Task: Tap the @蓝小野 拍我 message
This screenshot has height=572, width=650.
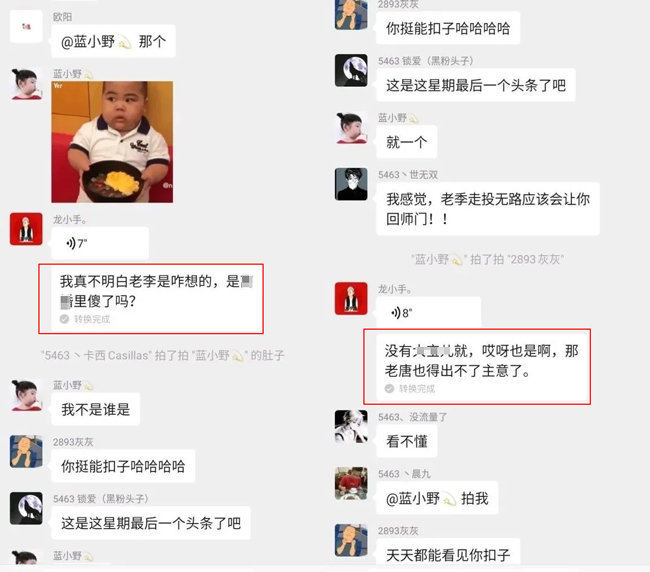Action: [437, 498]
